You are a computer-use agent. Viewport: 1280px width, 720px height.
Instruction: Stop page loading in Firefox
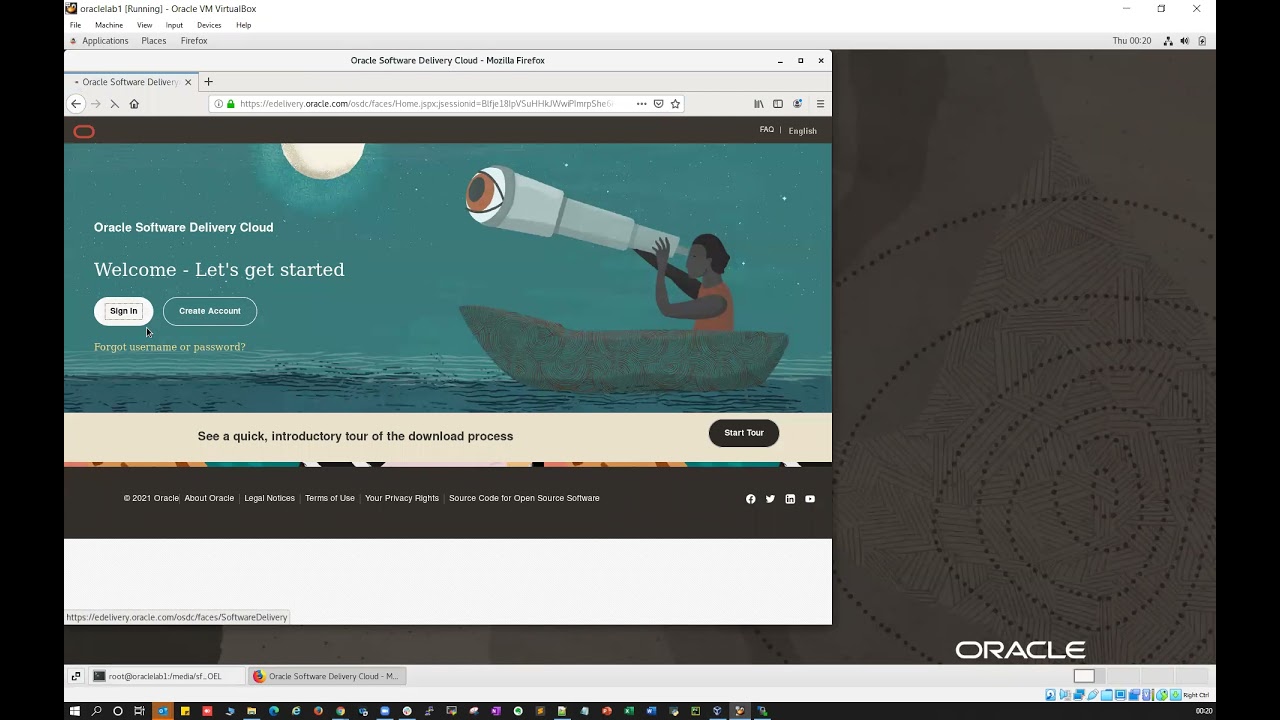pos(114,104)
